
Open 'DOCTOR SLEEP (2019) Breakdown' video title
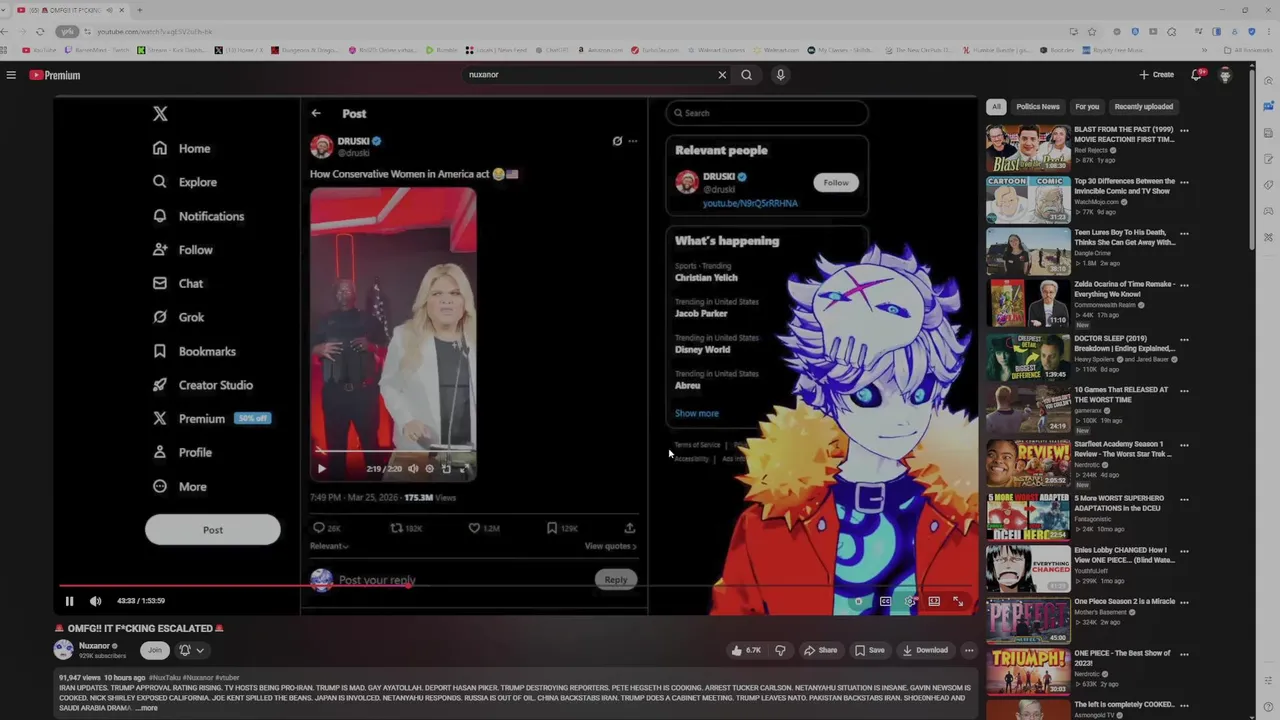[x=1122, y=343]
